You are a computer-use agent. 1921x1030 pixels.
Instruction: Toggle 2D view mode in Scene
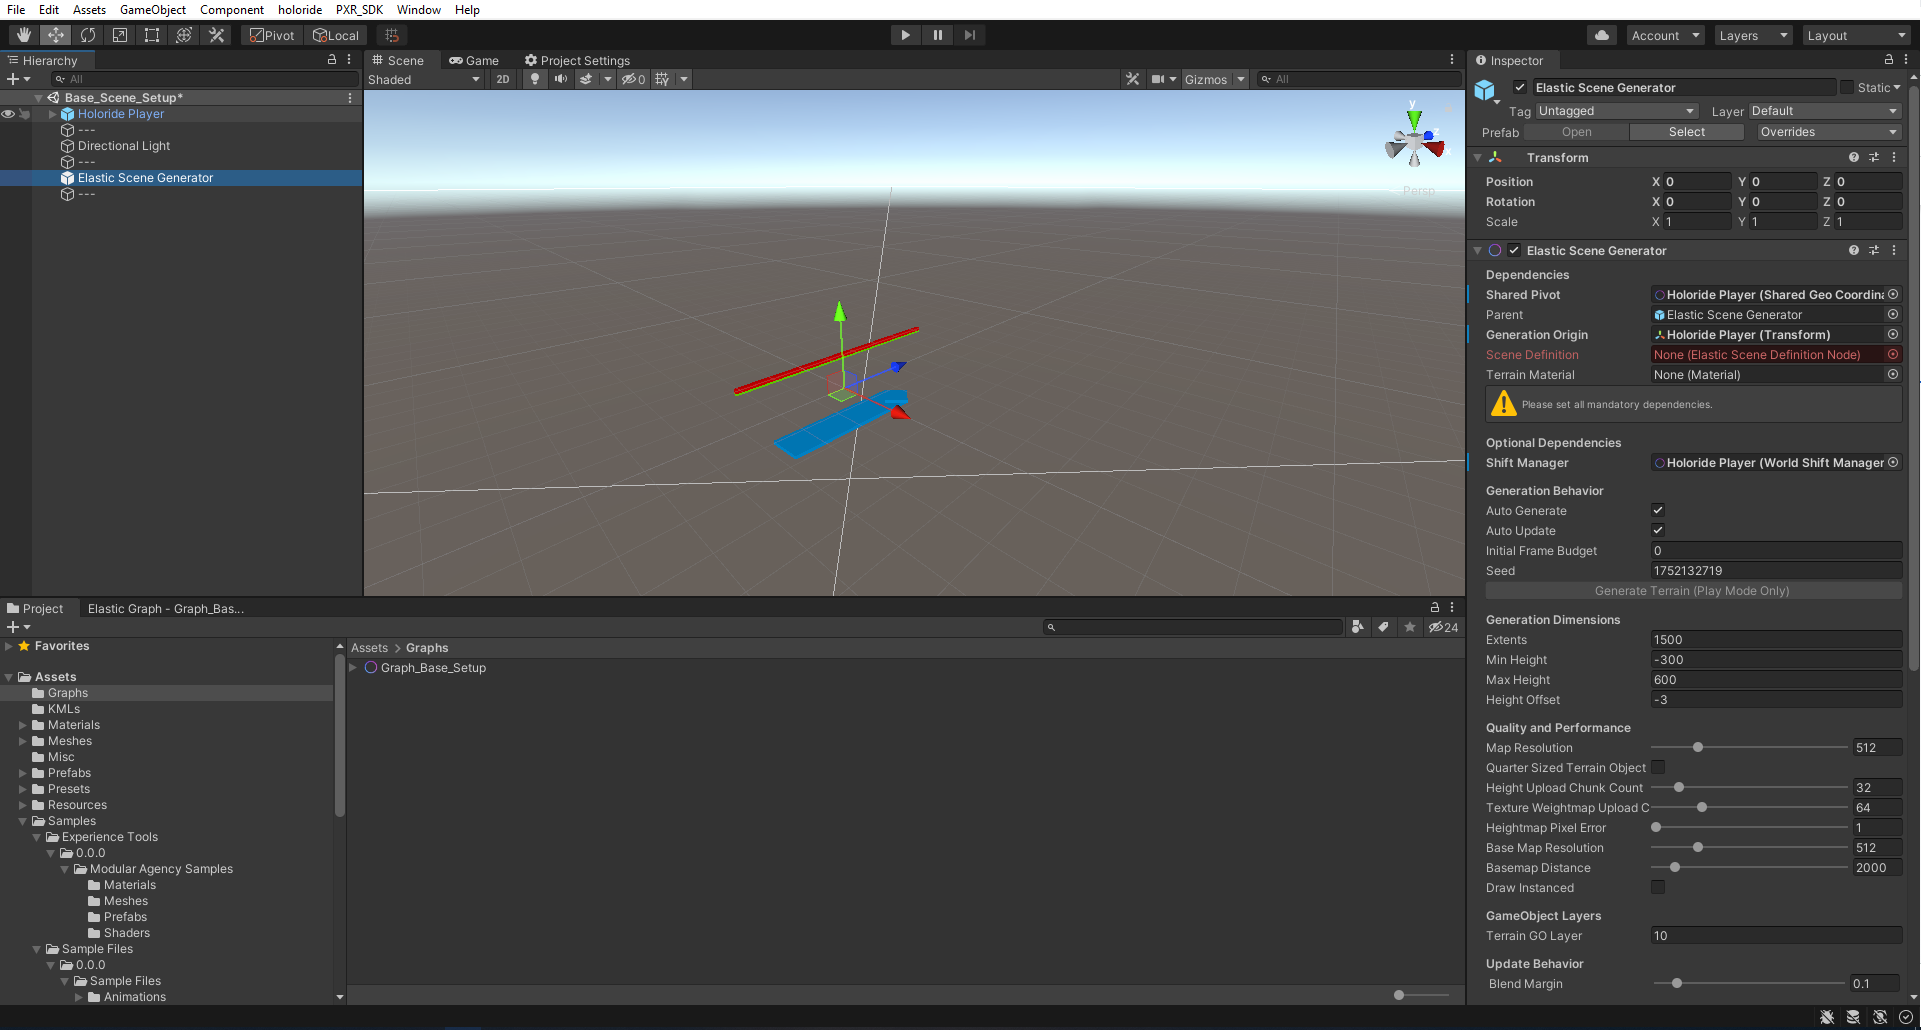click(502, 79)
